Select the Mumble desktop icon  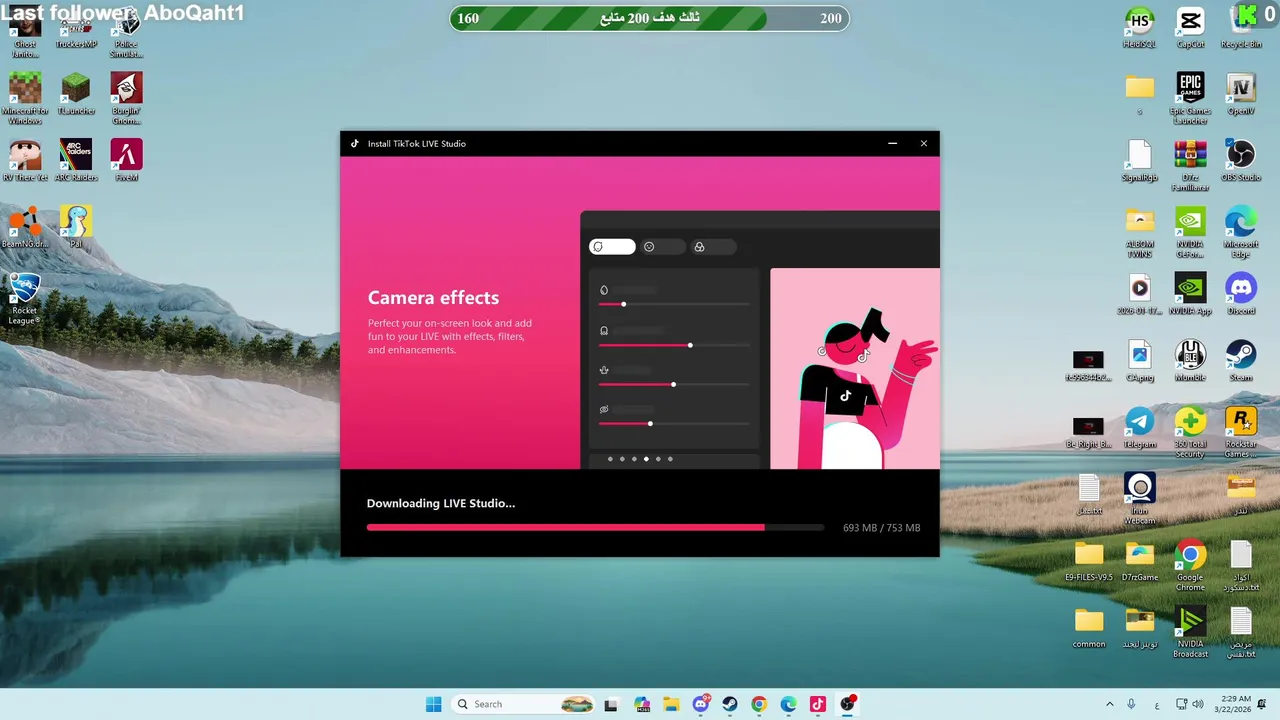(1190, 361)
